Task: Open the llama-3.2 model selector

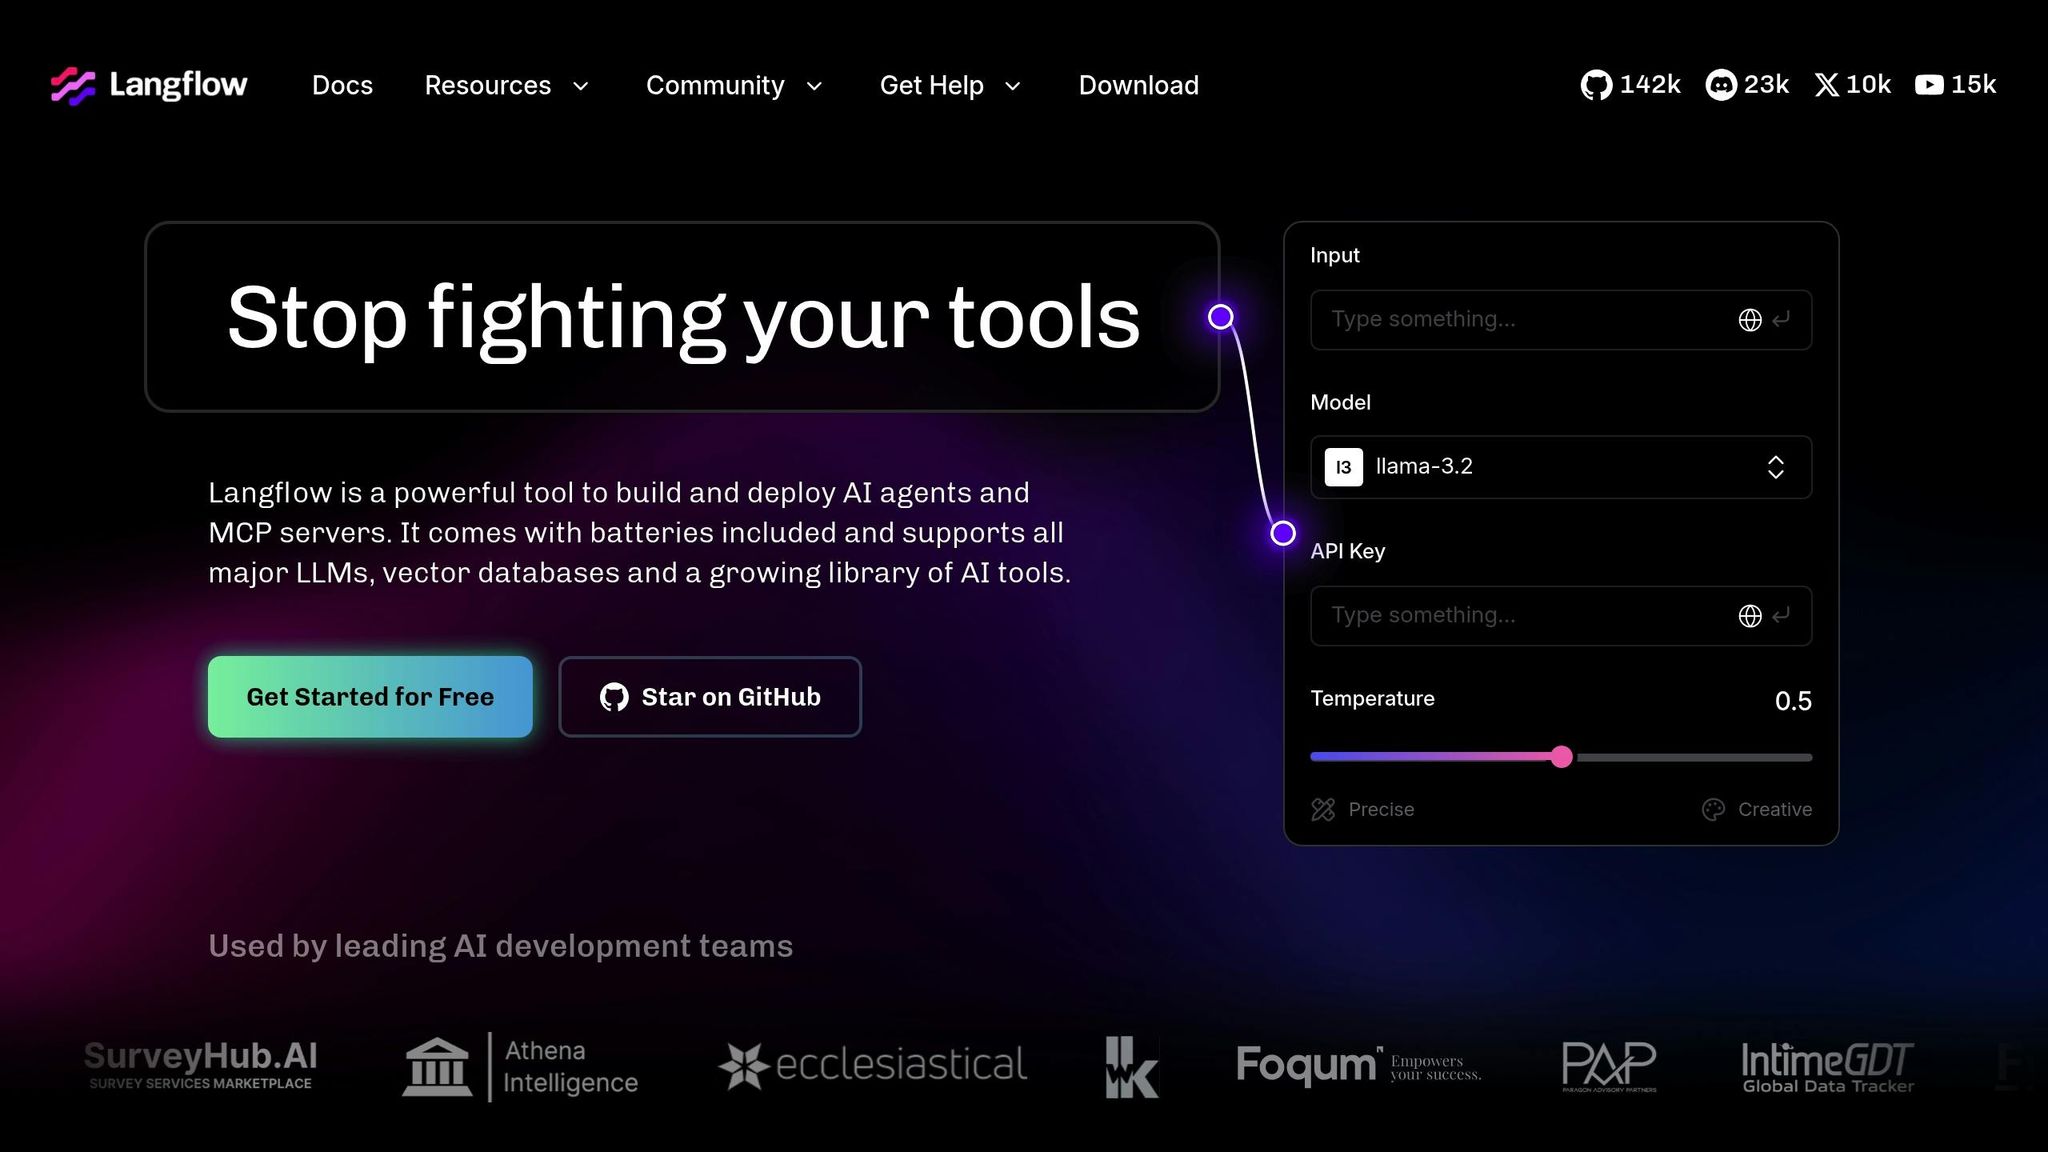Action: coord(1560,467)
